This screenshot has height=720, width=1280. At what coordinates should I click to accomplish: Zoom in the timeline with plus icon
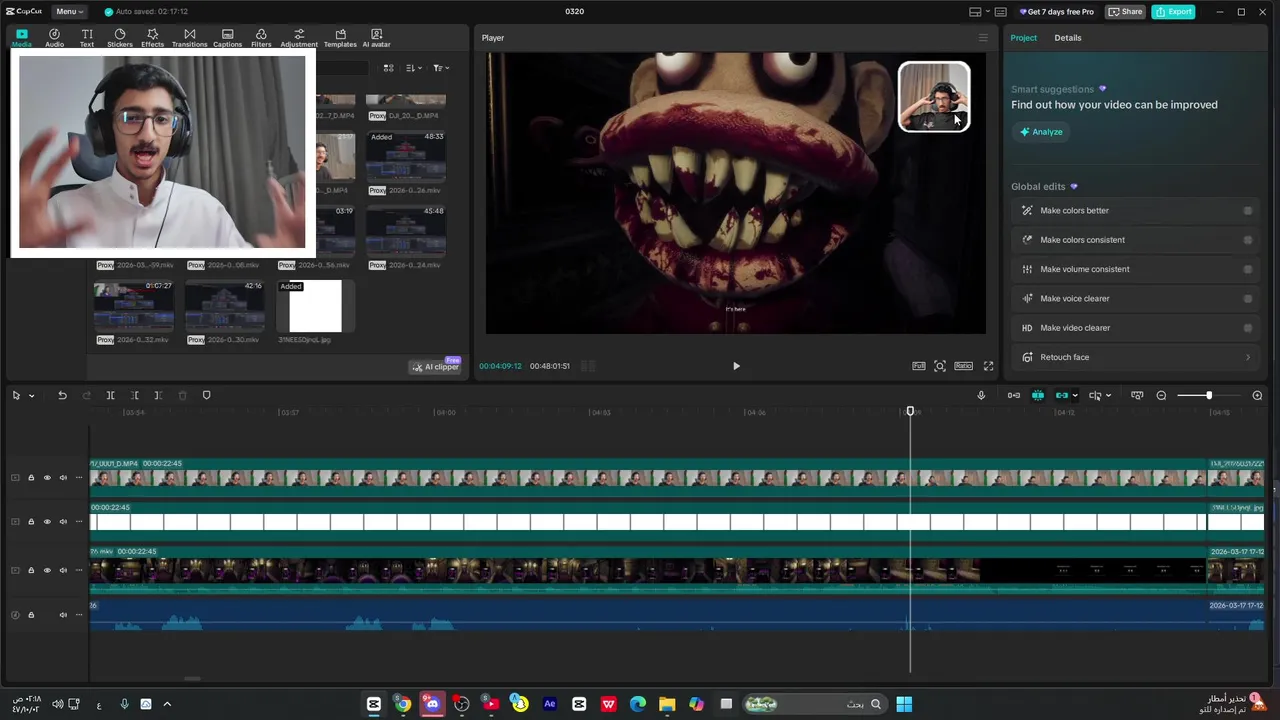point(1257,395)
